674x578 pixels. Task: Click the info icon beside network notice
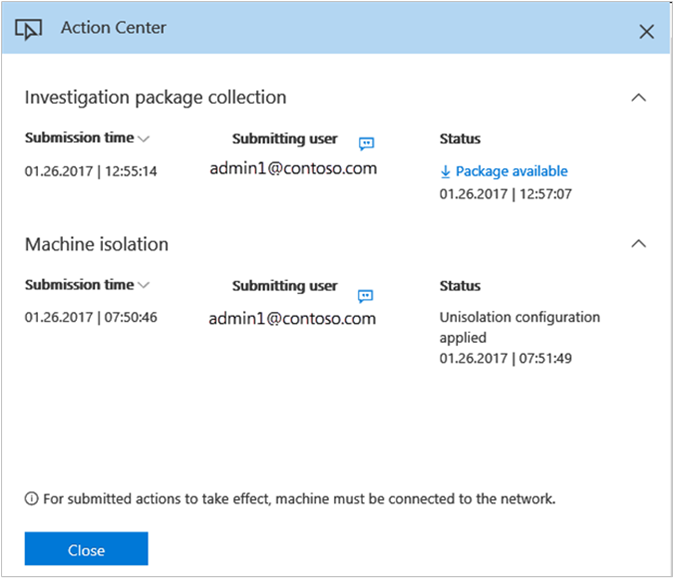(x=31, y=498)
